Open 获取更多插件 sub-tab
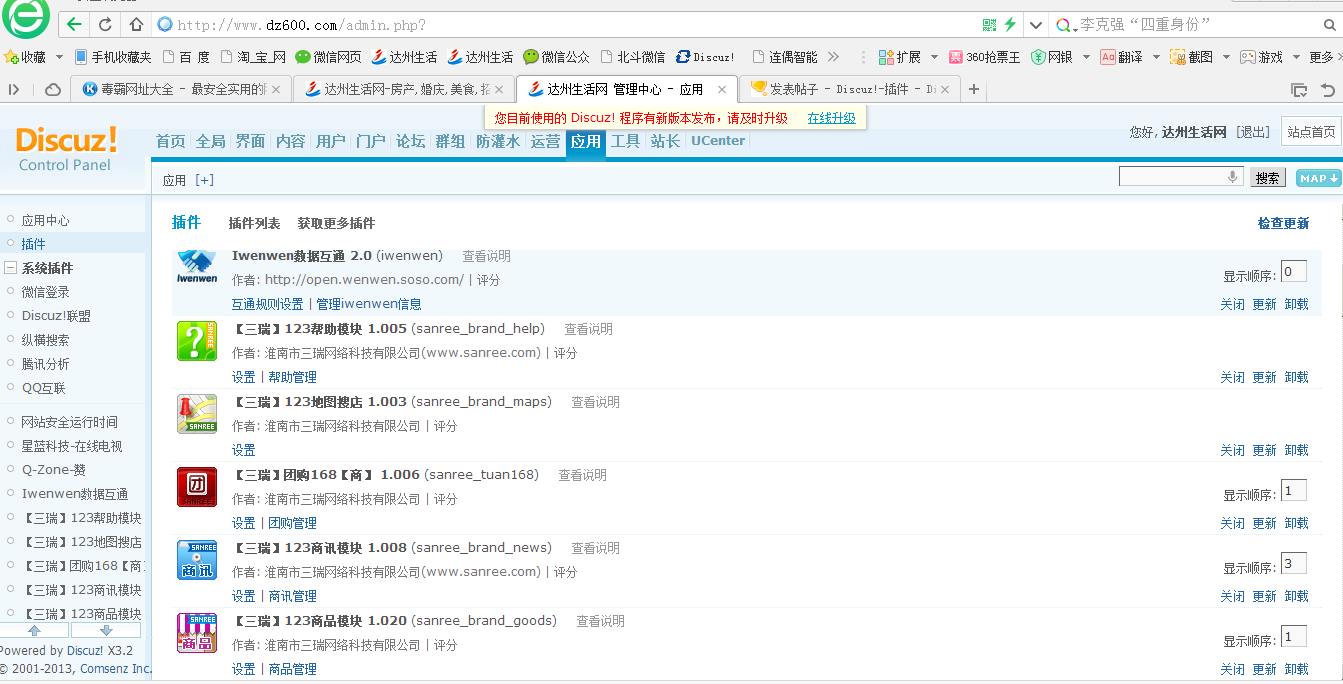 pyautogui.click(x=336, y=223)
